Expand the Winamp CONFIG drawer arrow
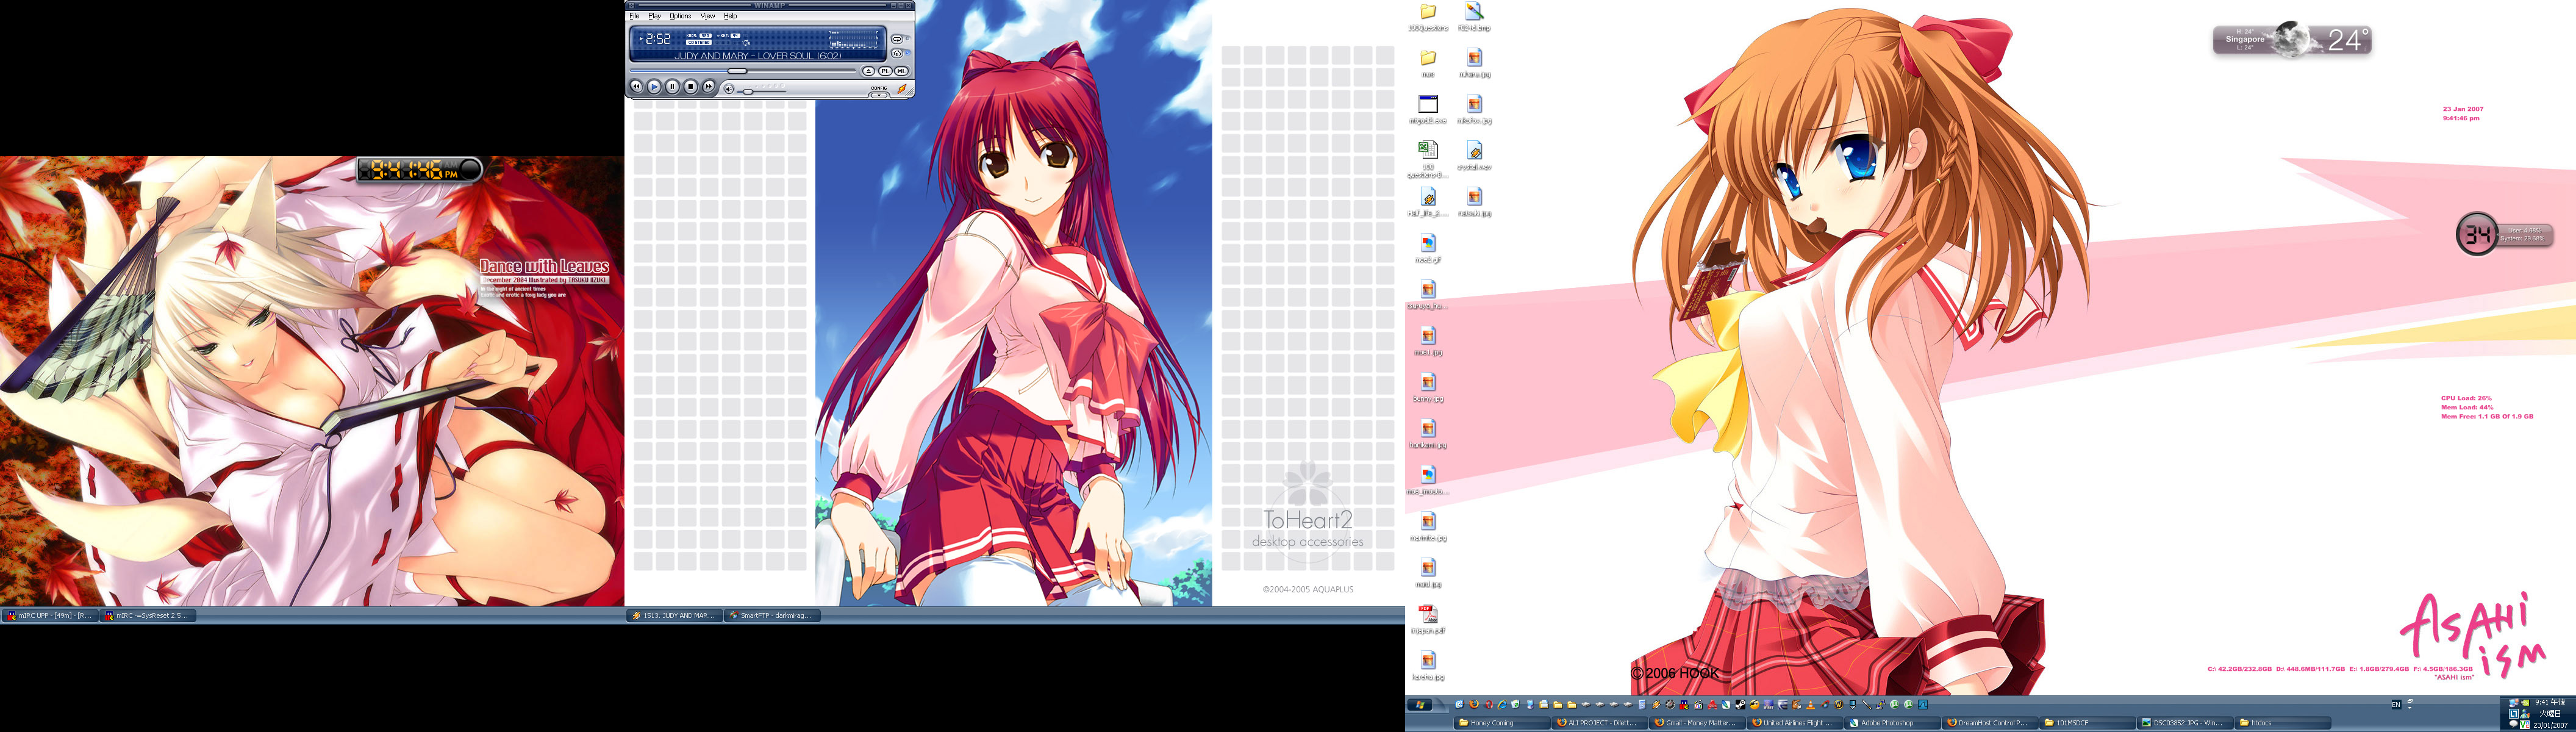 (x=879, y=96)
